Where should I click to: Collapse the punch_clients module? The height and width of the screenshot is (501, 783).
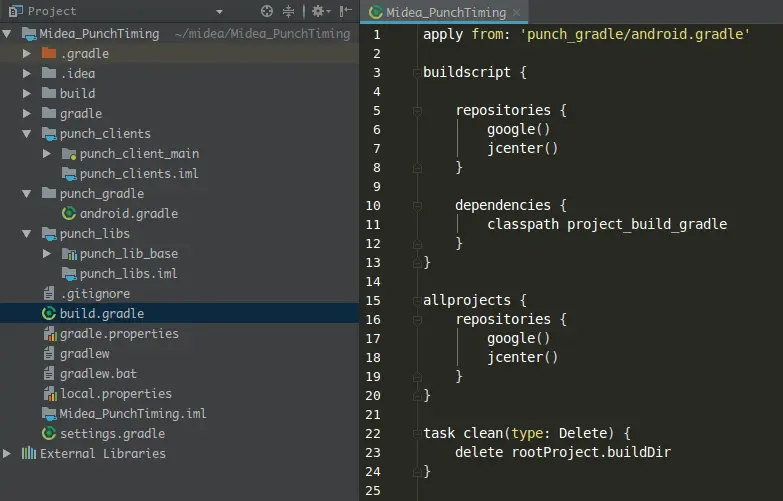(x=27, y=134)
